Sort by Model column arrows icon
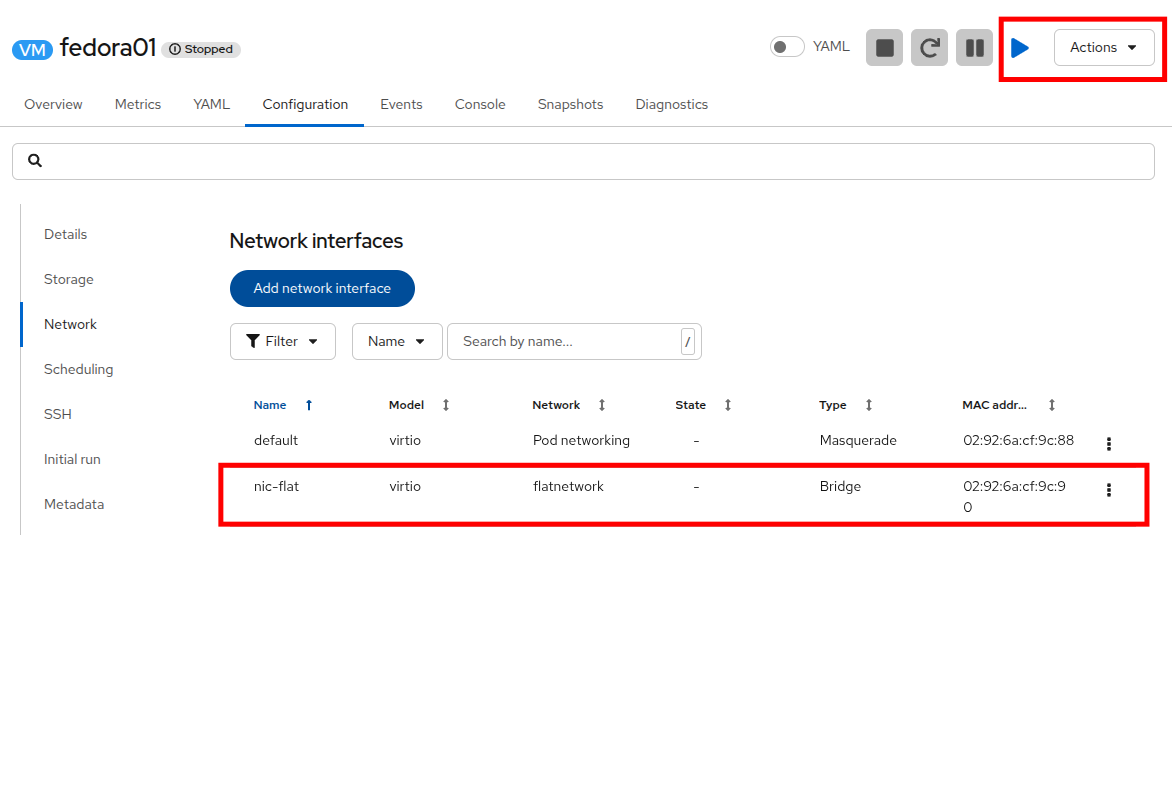The width and height of the screenshot is (1172, 792). [445, 405]
